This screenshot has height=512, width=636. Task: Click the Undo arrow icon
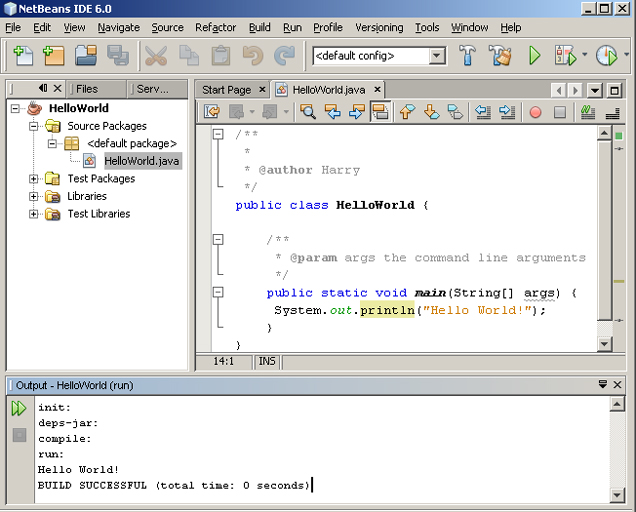click(253, 56)
